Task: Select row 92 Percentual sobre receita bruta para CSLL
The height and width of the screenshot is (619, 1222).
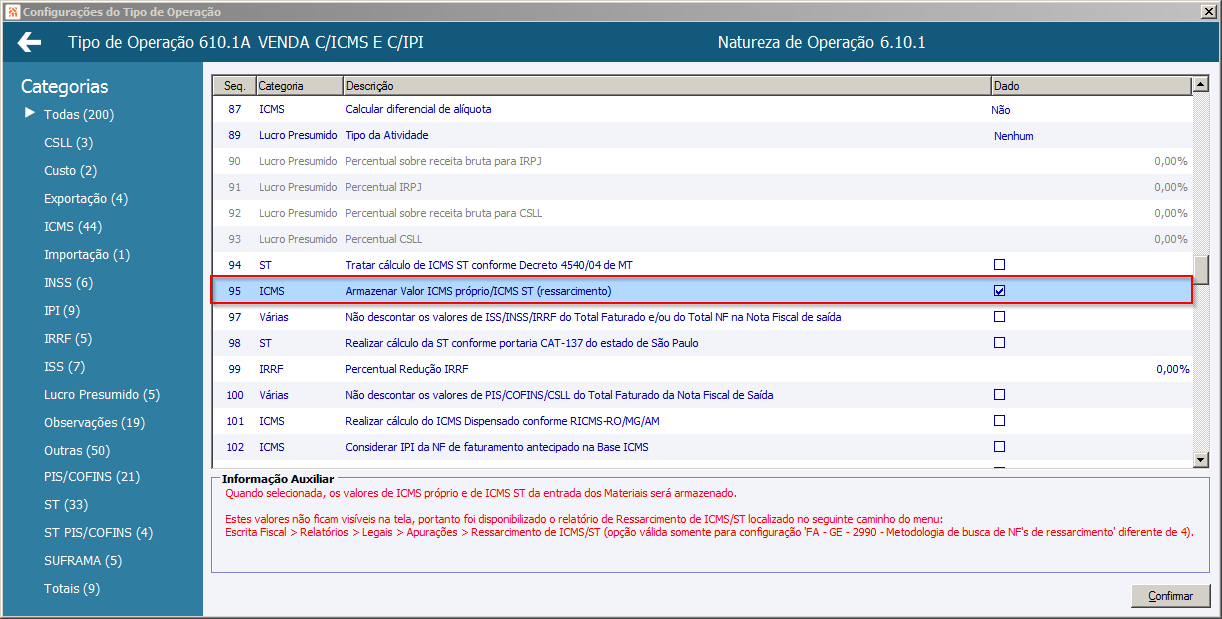Action: tap(703, 213)
